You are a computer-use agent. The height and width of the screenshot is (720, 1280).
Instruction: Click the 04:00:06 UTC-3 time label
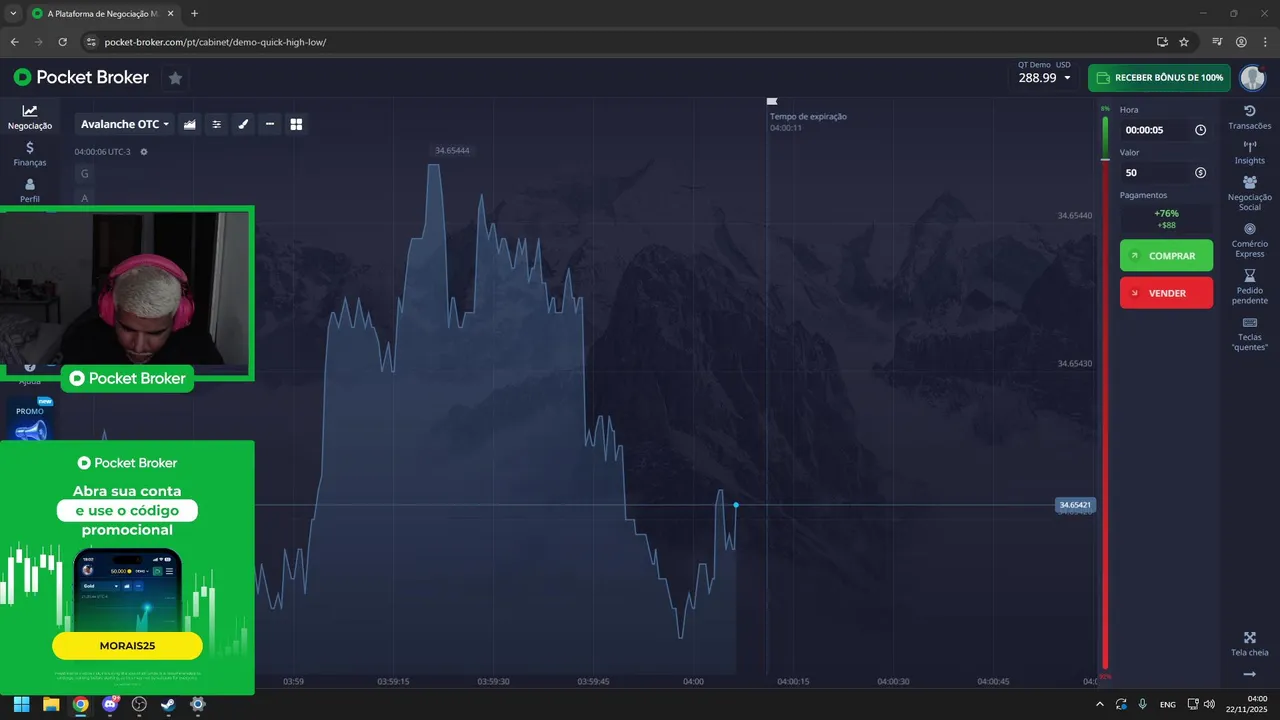(x=102, y=152)
